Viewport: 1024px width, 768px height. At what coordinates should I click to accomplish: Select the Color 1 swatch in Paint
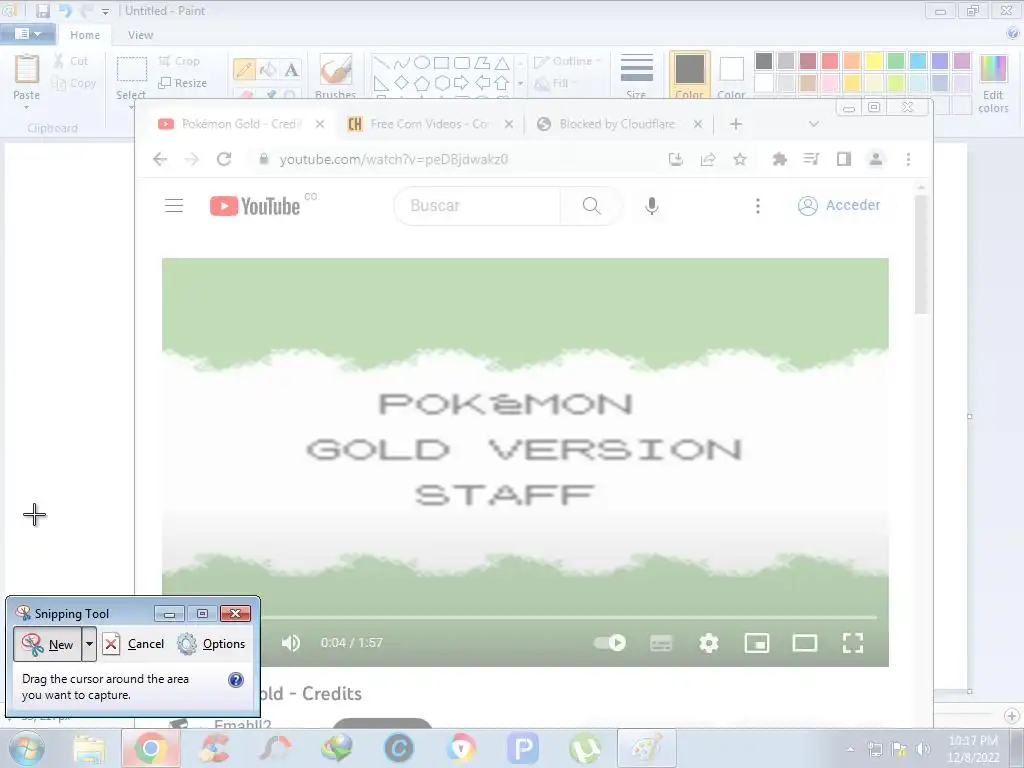coord(689,76)
